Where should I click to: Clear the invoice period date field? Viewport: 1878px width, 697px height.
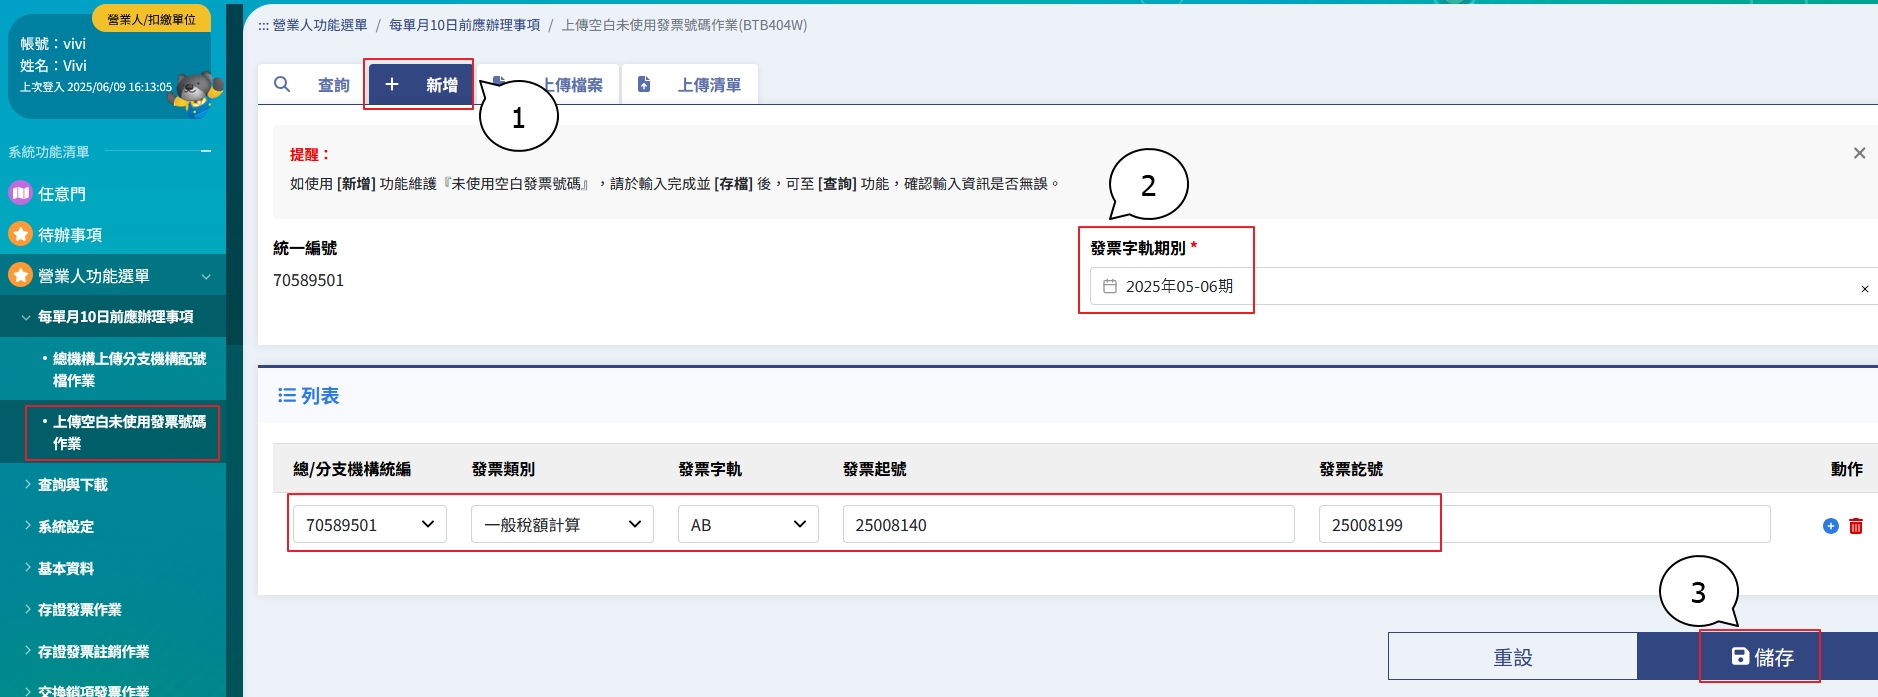tap(1864, 289)
